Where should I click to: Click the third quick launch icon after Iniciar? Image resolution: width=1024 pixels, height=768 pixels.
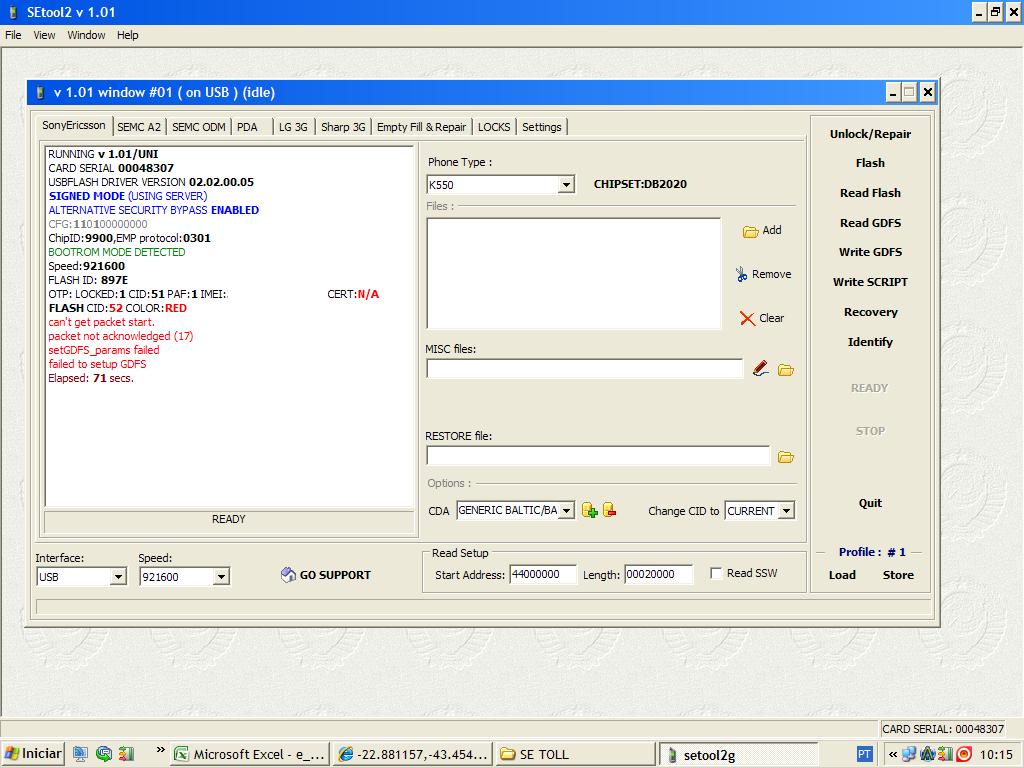click(126, 754)
